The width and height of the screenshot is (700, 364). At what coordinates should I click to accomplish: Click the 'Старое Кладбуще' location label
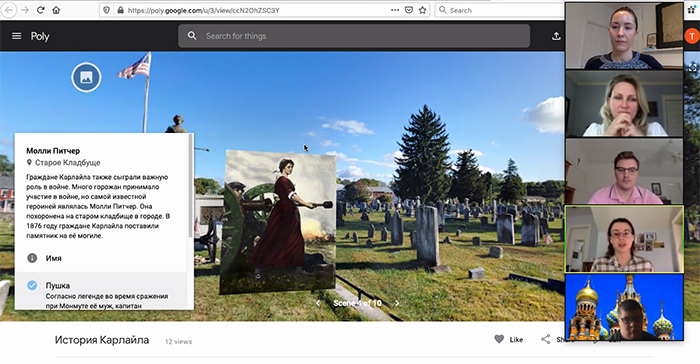pyautogui.click(x=67, y=163)
